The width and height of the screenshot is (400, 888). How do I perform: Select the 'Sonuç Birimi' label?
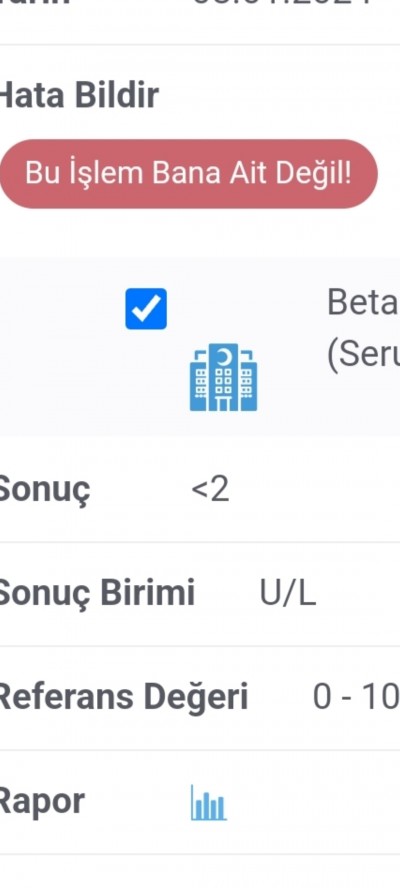pos(97,593)
